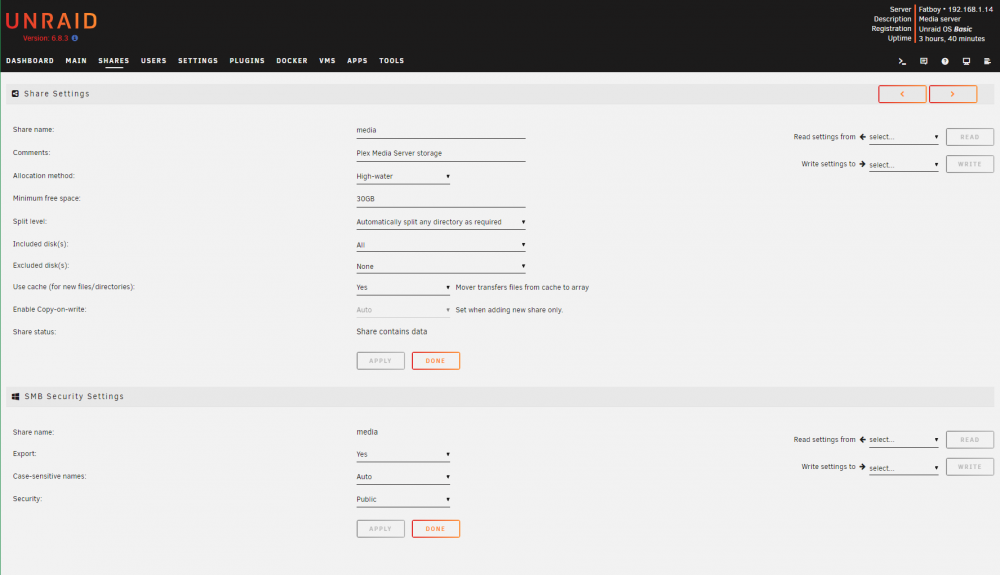
Task: Click the info monitor icon in the header
Action: click(x=966, y=61)
